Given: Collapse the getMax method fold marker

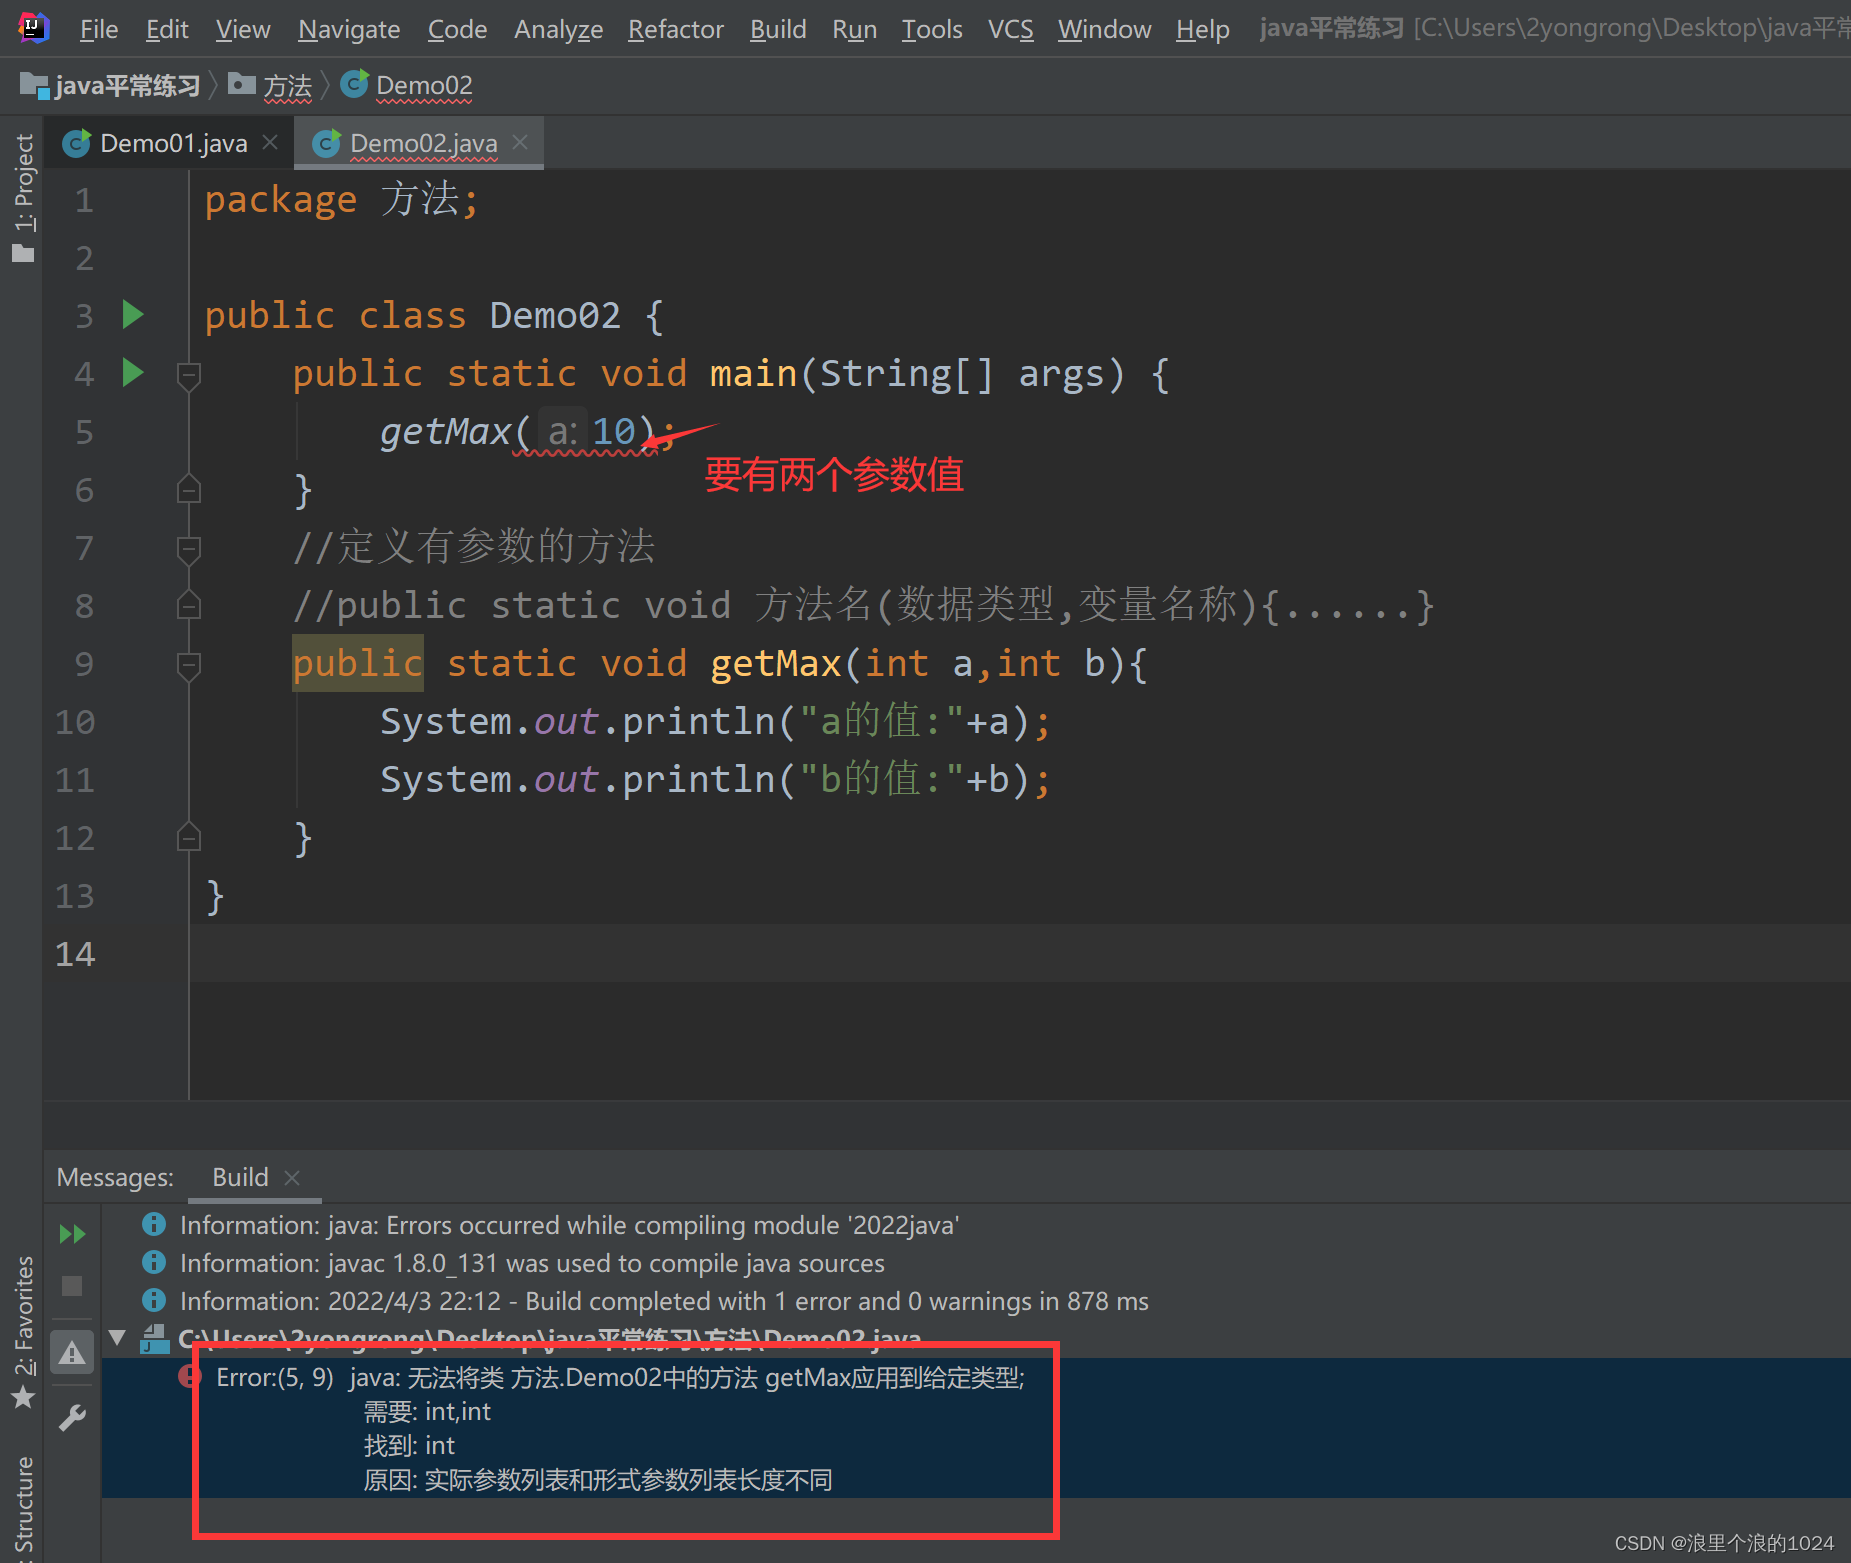Looking at the screenshot, I should pyautogui.click(x=188, y=665).
